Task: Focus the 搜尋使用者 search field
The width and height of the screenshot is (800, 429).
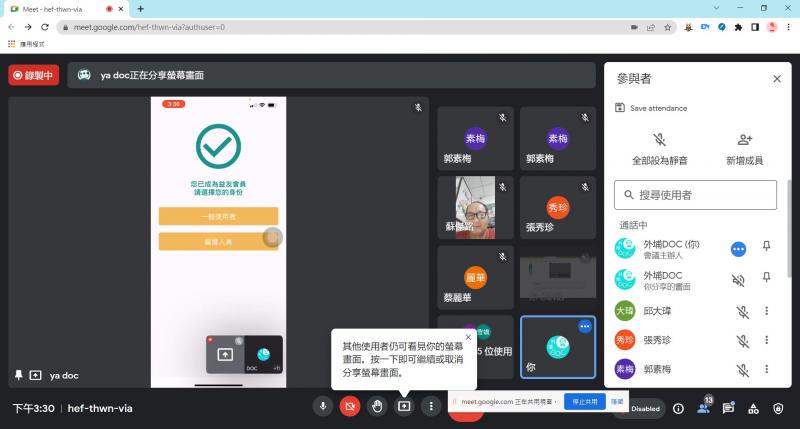Action: (x=695, y=195)
